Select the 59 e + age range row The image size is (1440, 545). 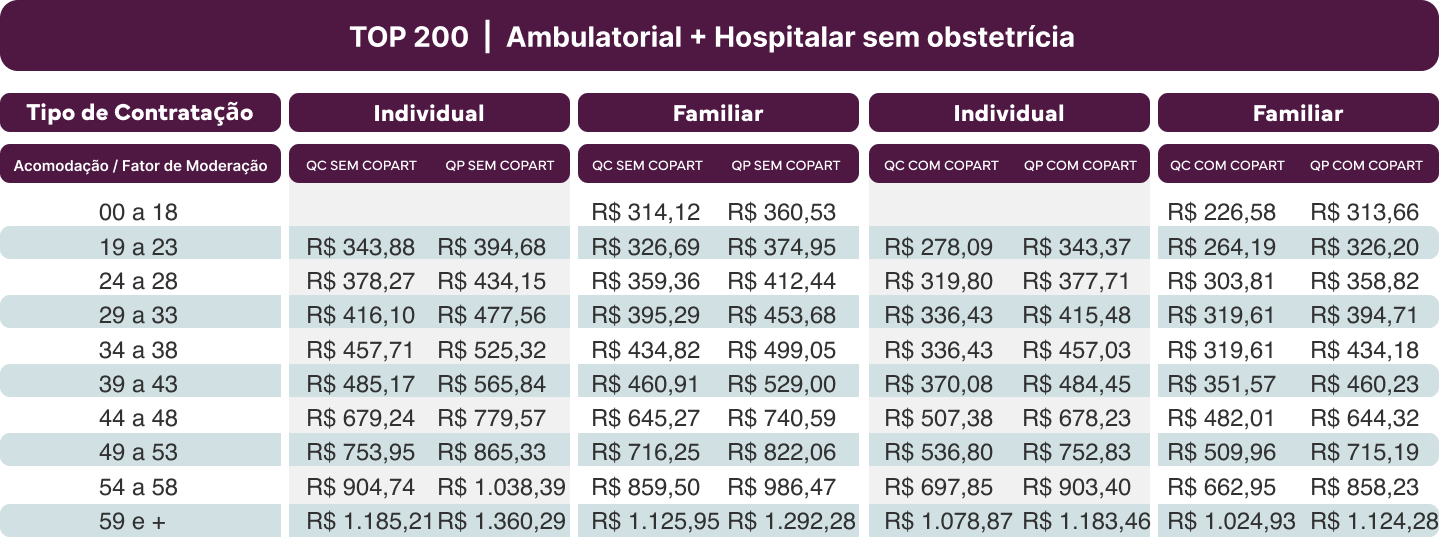(x=138, y=521)
